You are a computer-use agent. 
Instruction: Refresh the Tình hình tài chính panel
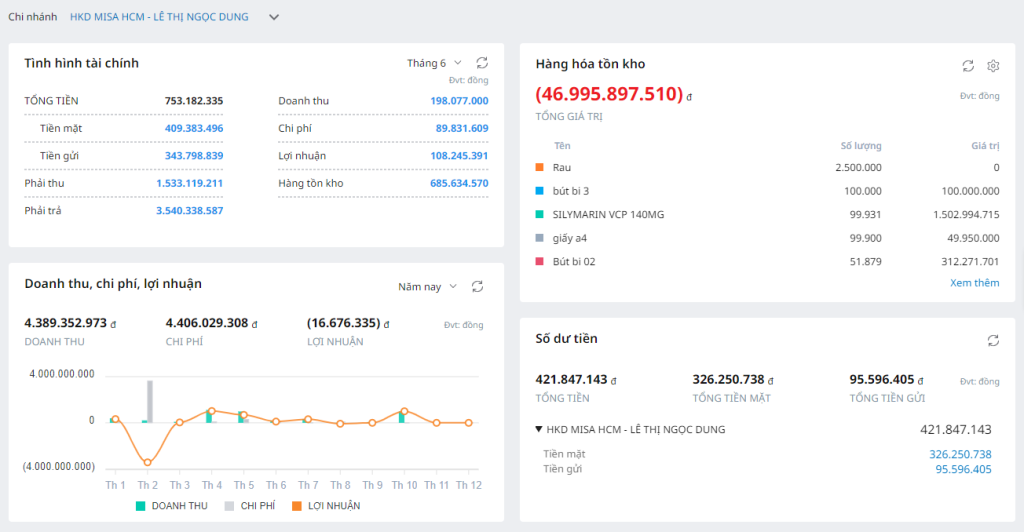click(482, 63)
